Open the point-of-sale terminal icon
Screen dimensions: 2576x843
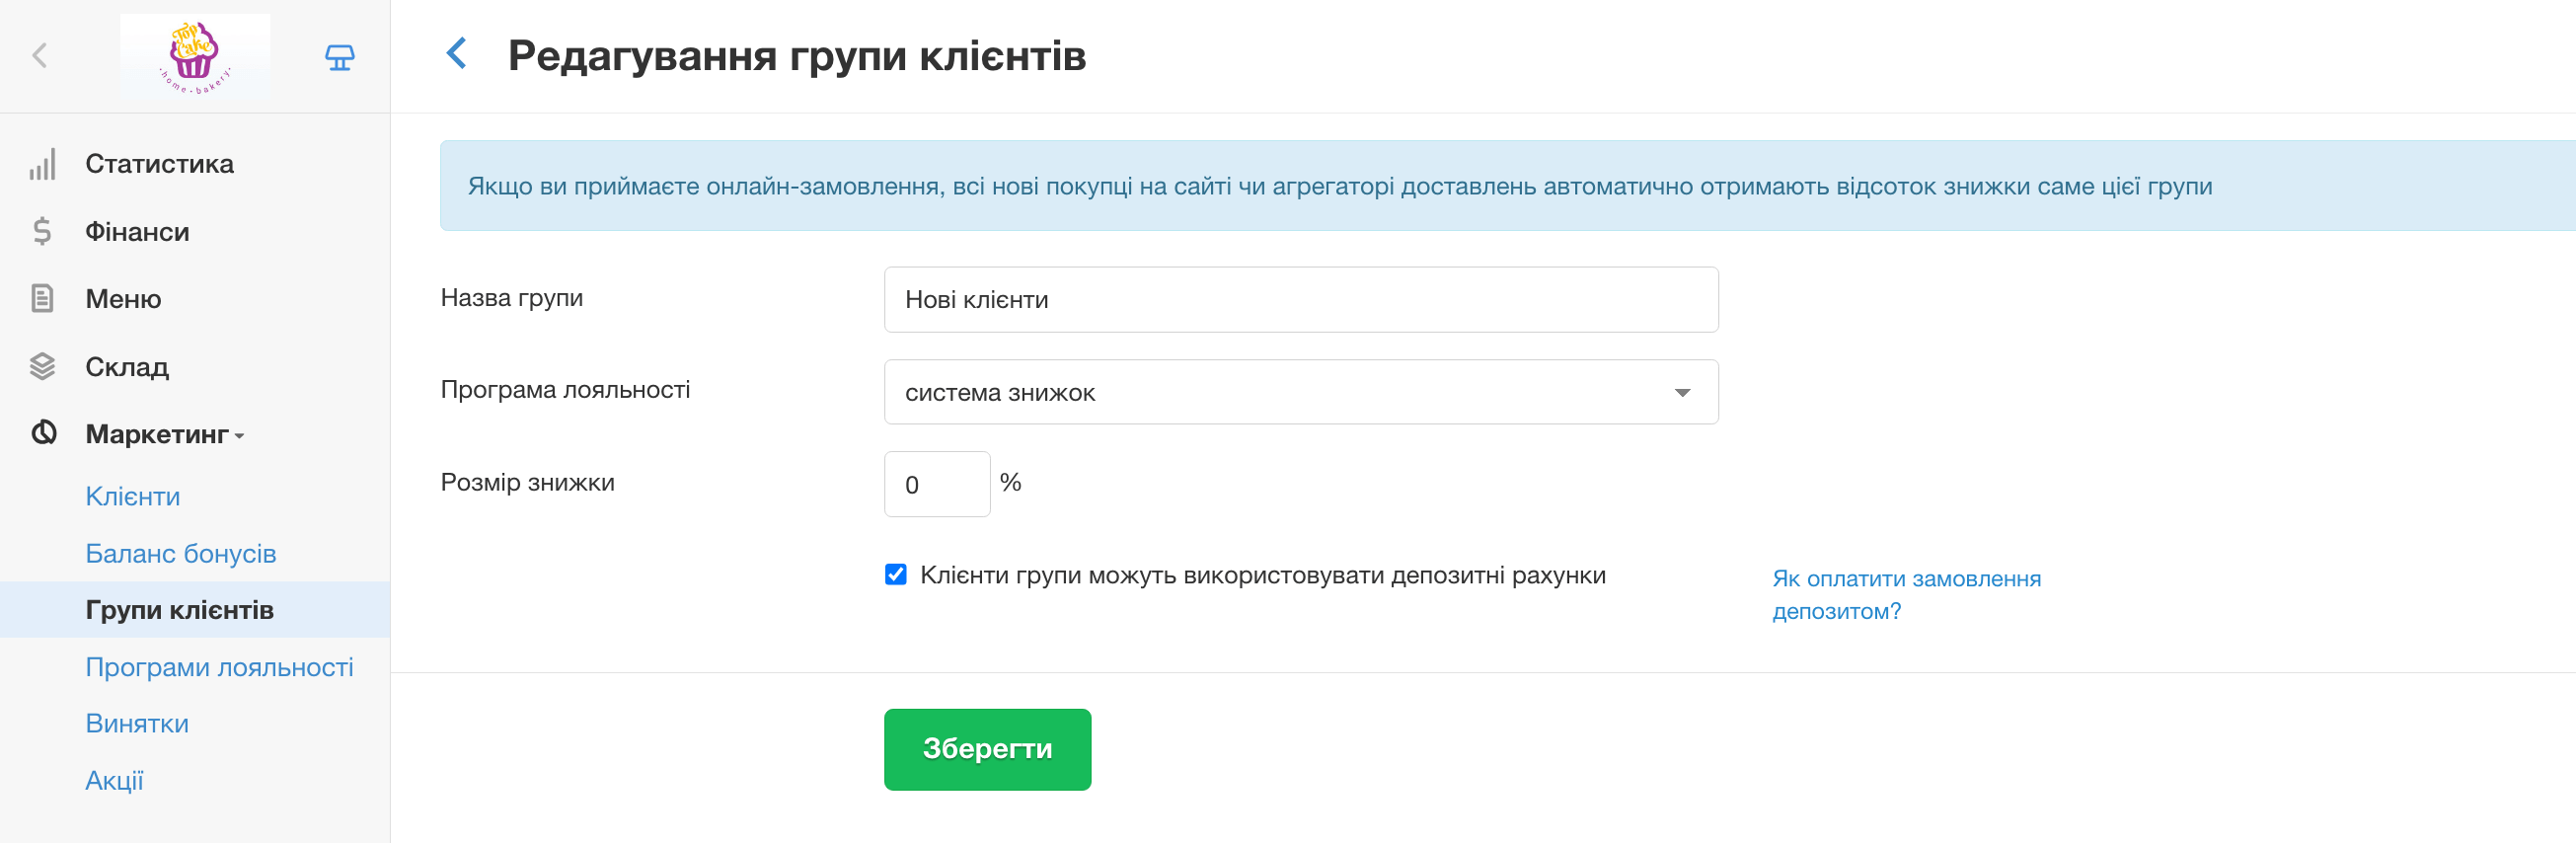click(x=339, y=57)
